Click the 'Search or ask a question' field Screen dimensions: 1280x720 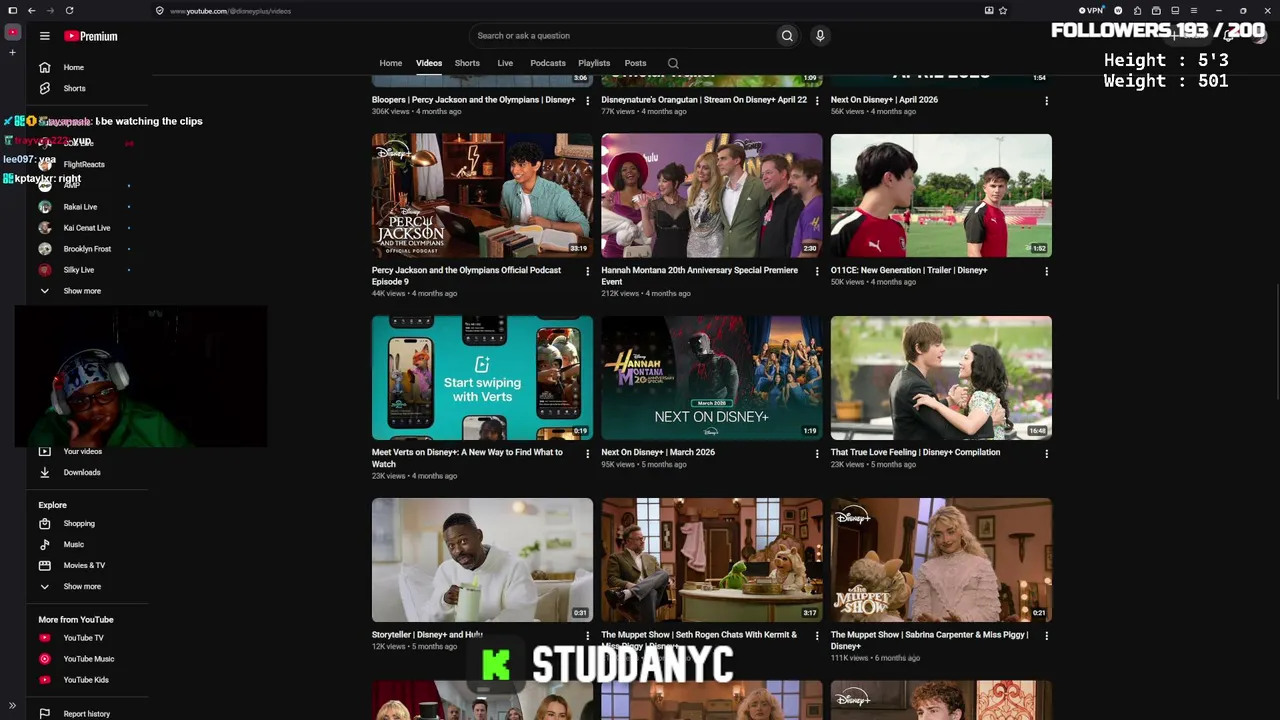click(x=622, y=36)
